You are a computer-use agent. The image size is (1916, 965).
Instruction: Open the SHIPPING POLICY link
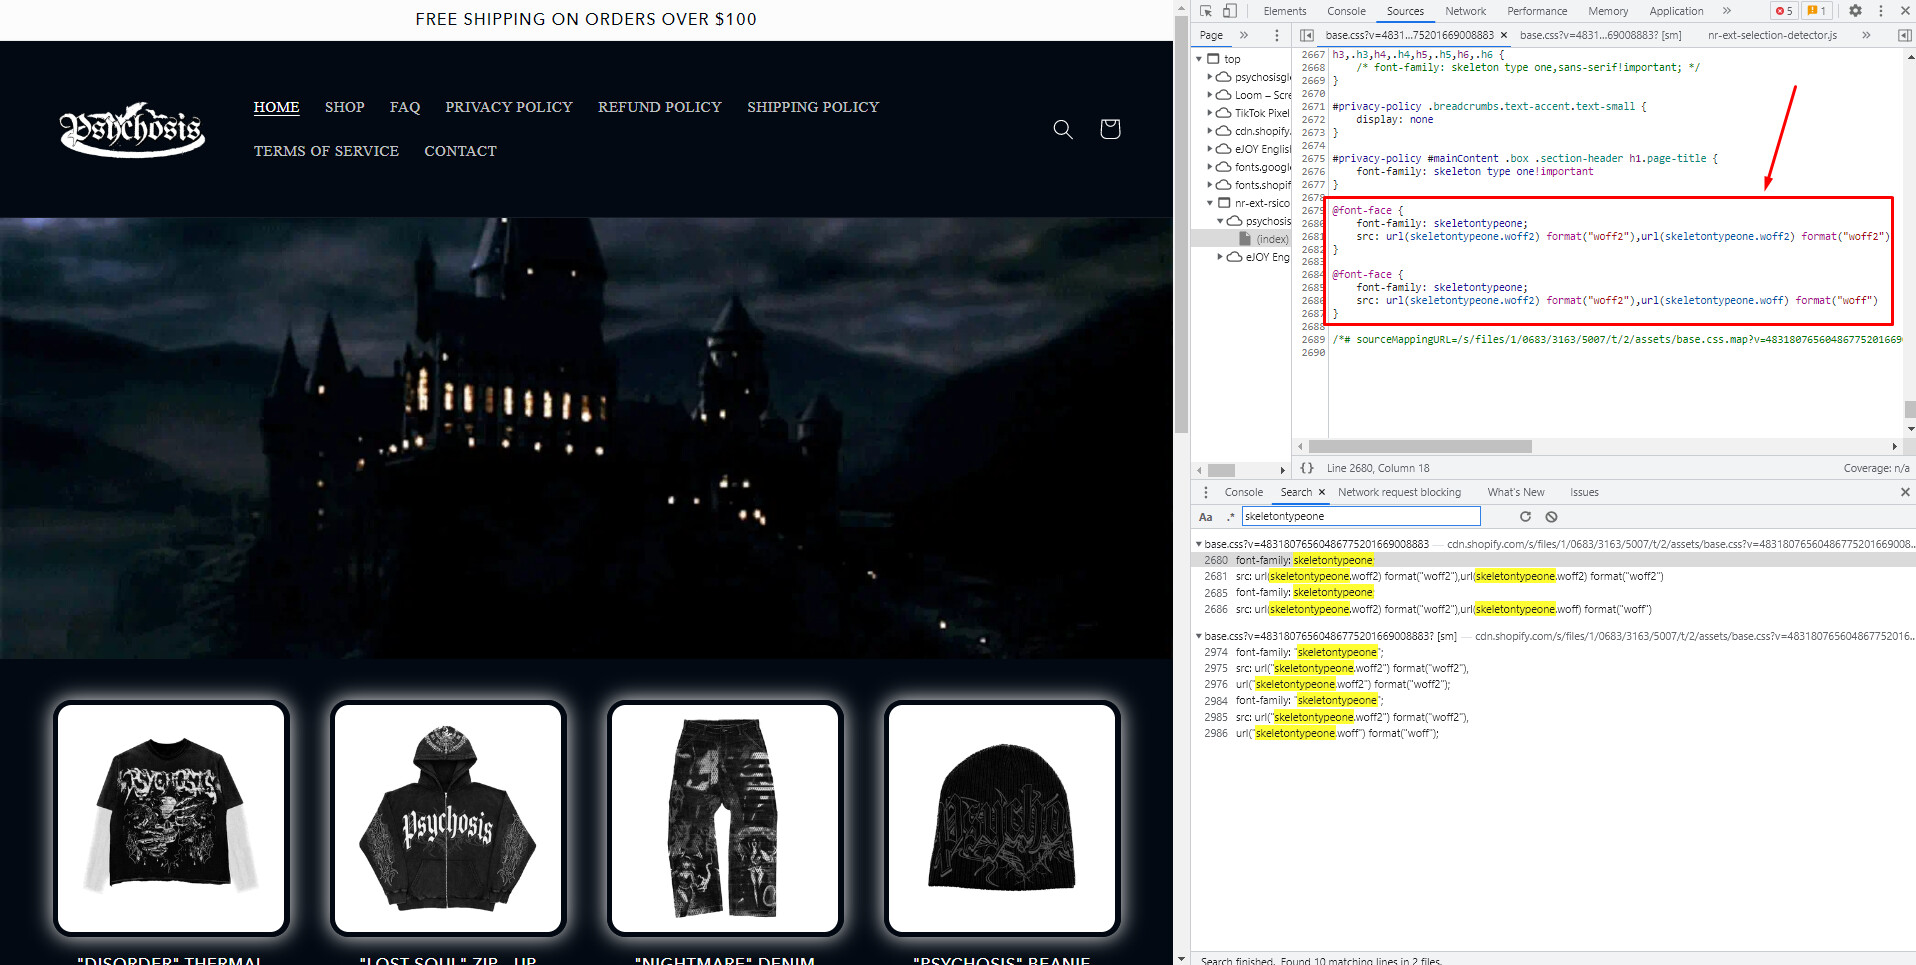(813, 107)
